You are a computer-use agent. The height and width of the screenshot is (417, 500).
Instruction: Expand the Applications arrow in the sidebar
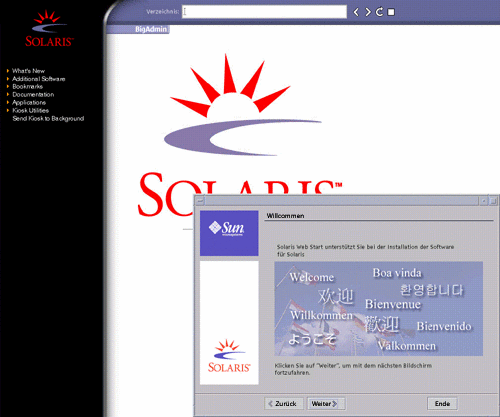(x=8, y=102)
